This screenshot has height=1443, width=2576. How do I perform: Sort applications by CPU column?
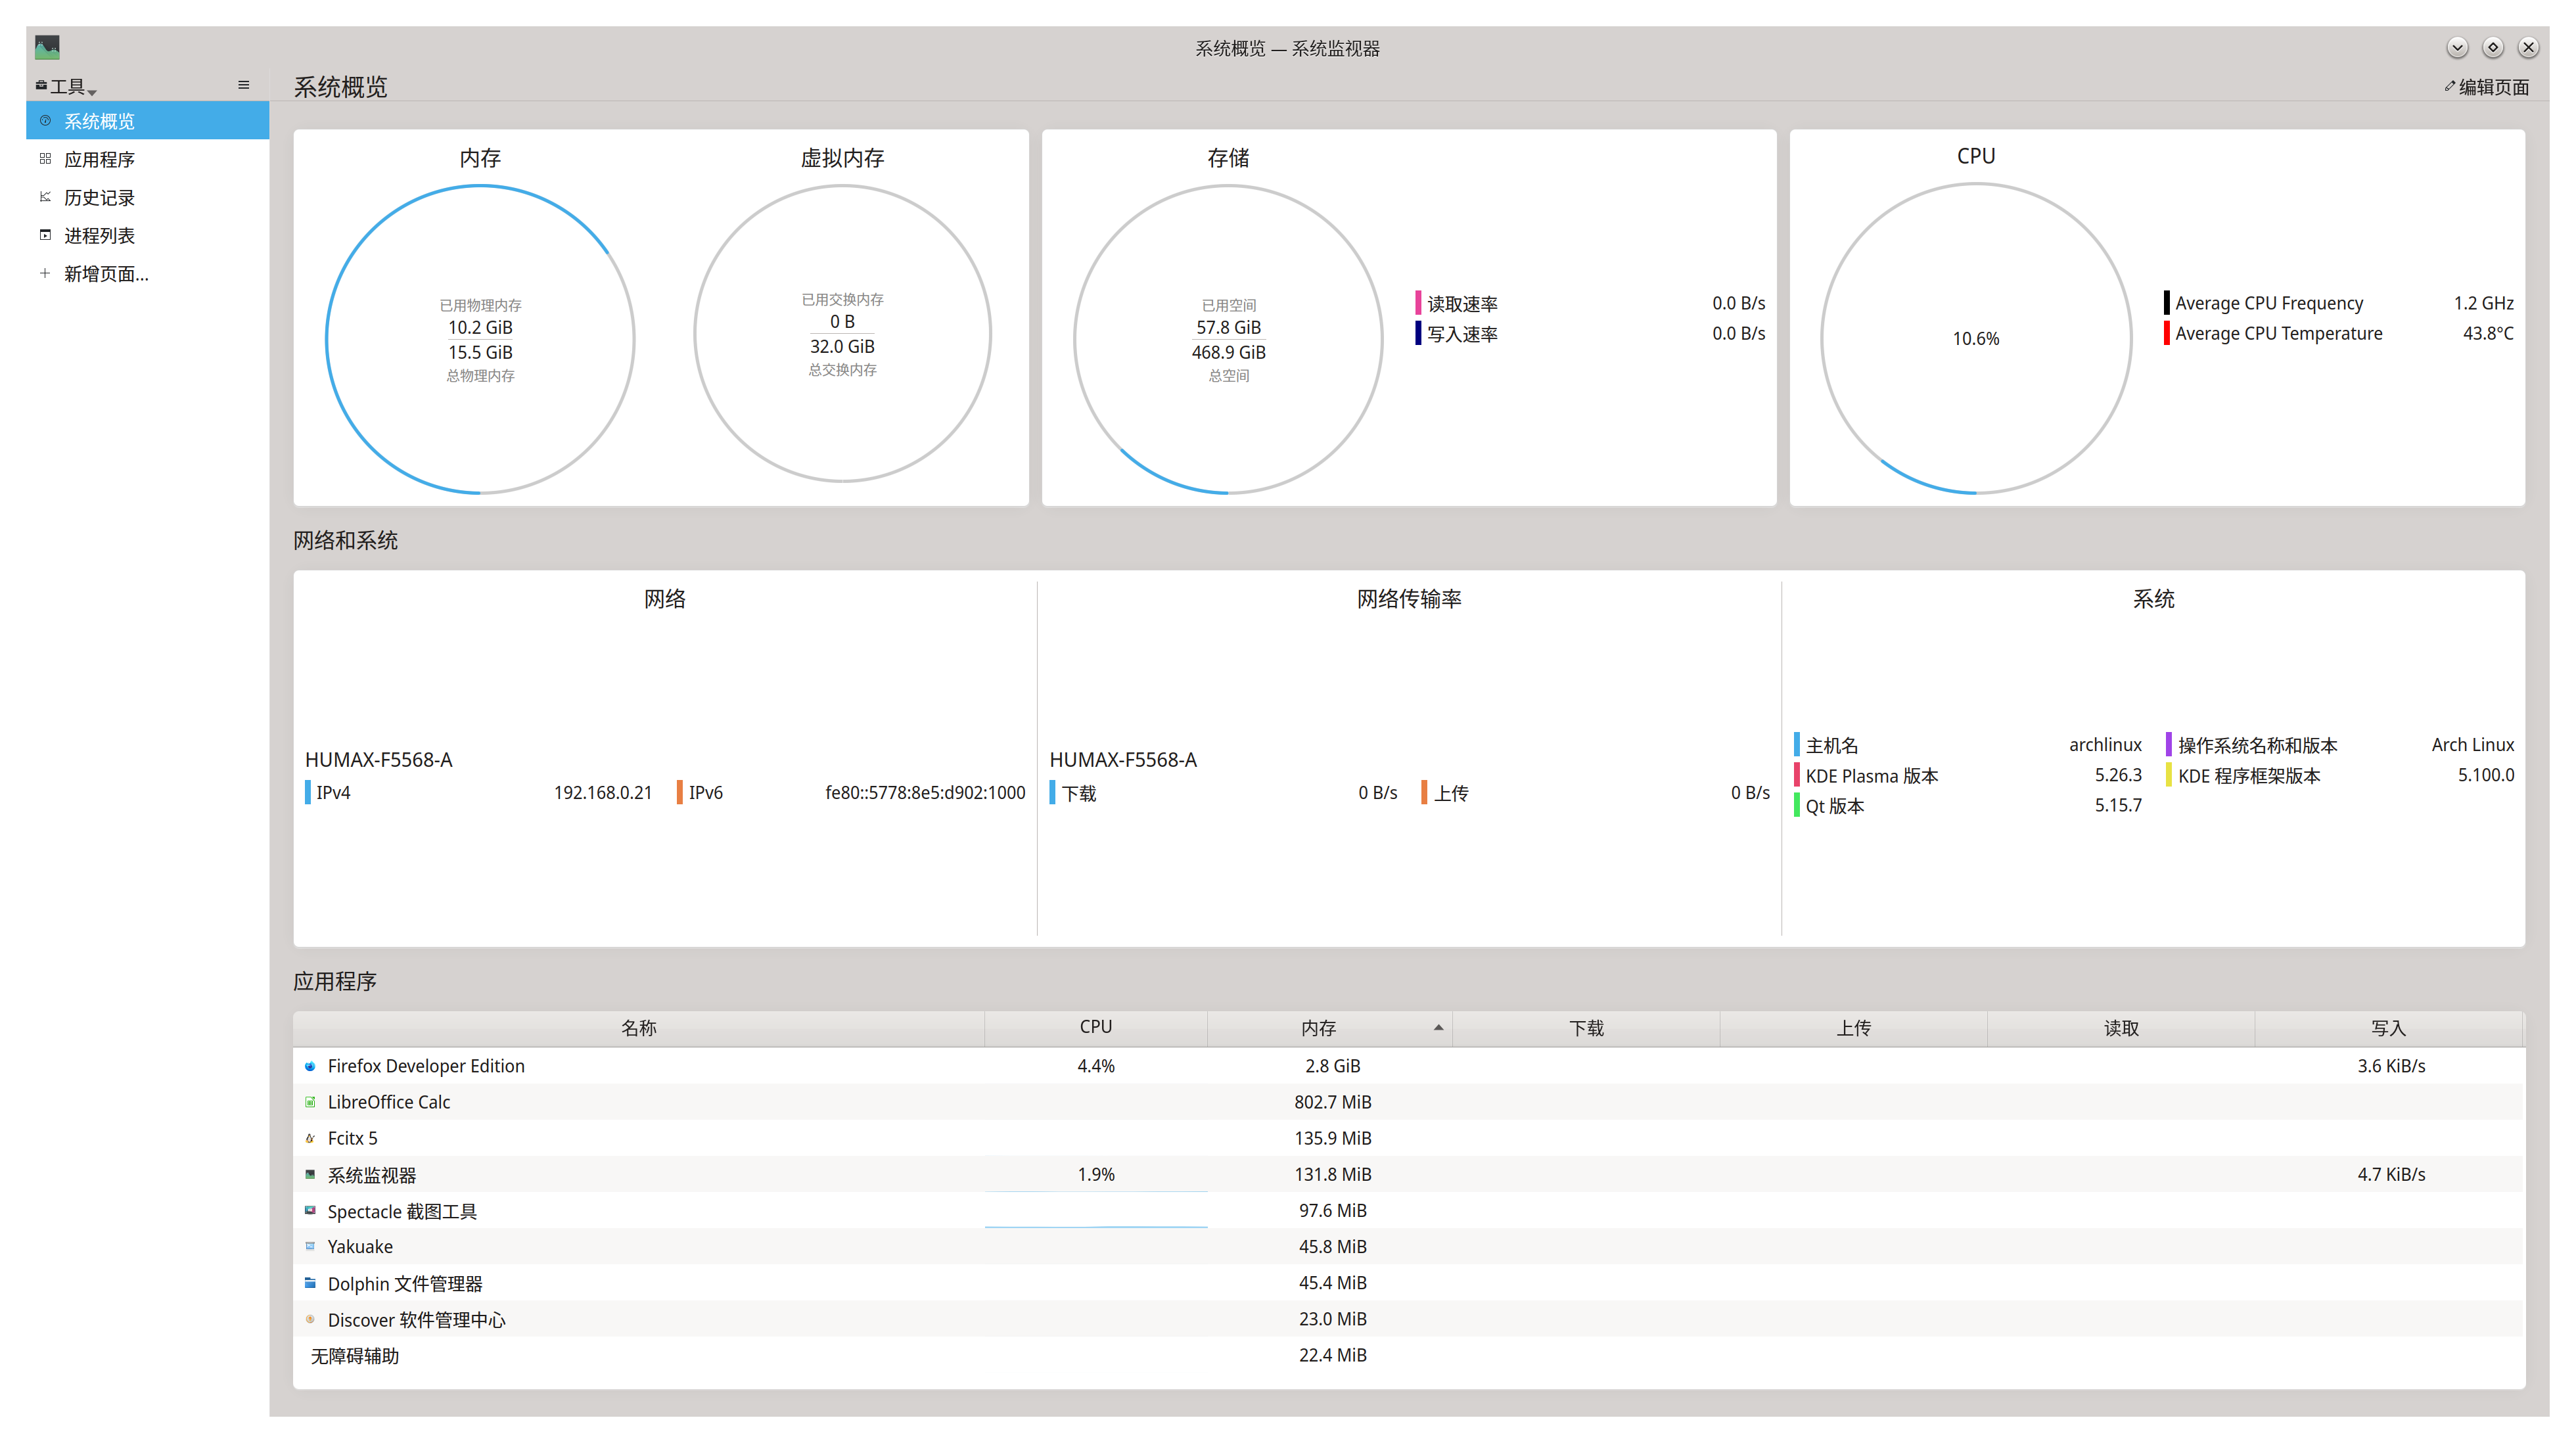click(1095, 1028)
